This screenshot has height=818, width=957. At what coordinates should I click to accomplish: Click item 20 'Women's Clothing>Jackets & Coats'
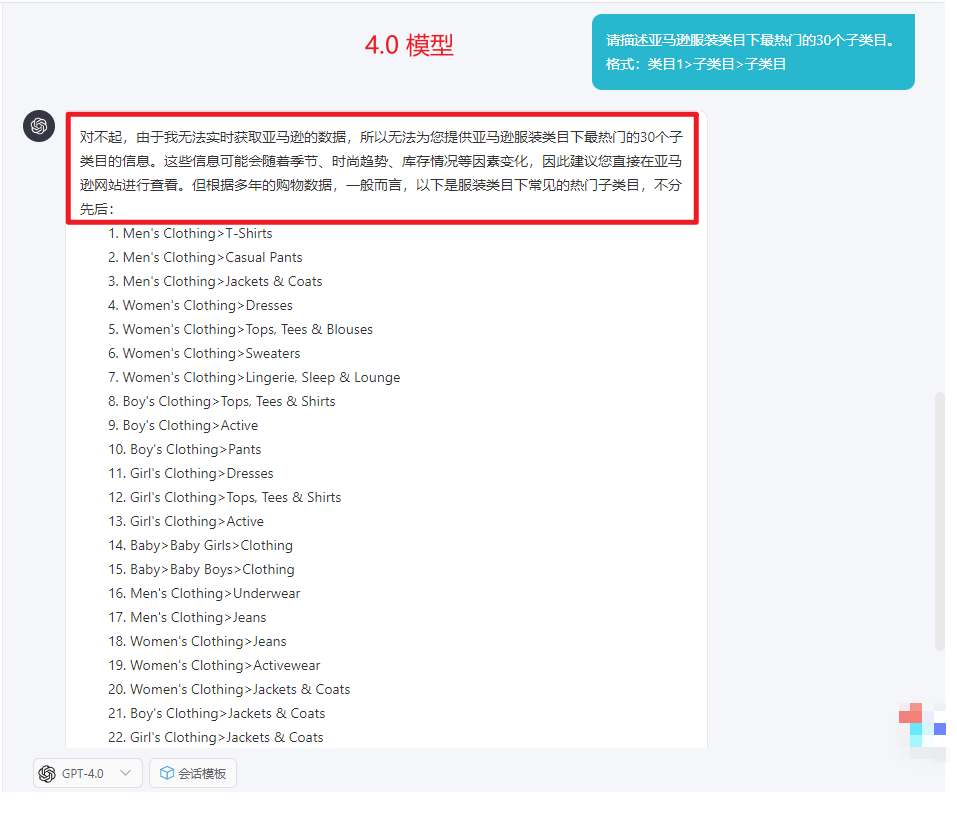[x=229, y=689]
